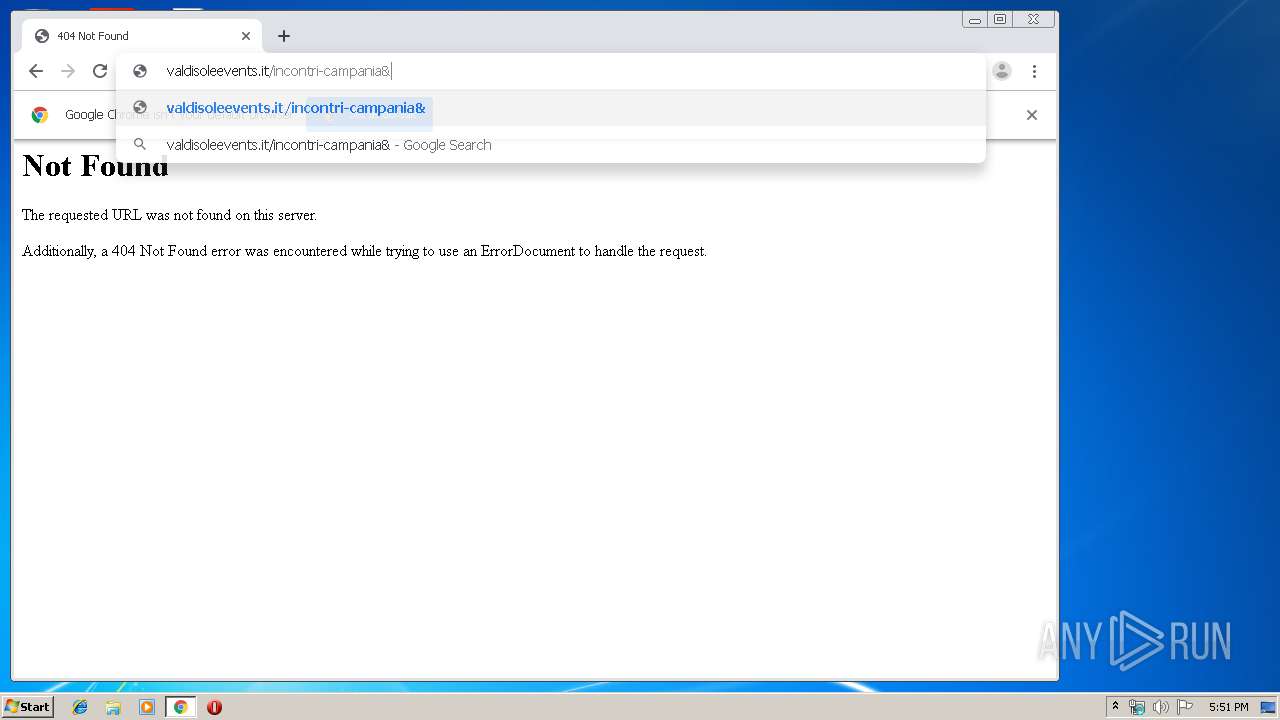The width and height of the screenshot is (1280, 720).
Task: Click the forward navigation arrow
Action: coord(68,71)
